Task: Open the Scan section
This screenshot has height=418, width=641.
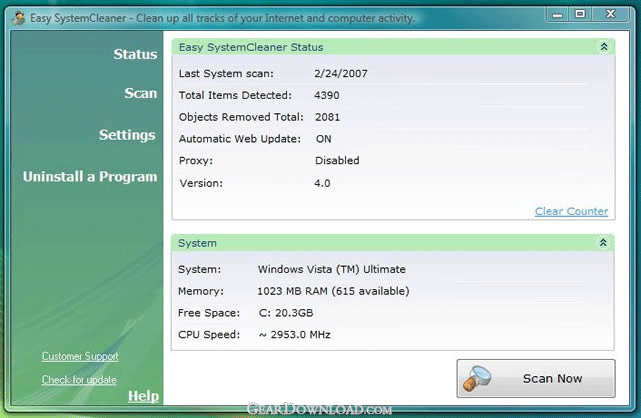Action: tap(141, 93)
